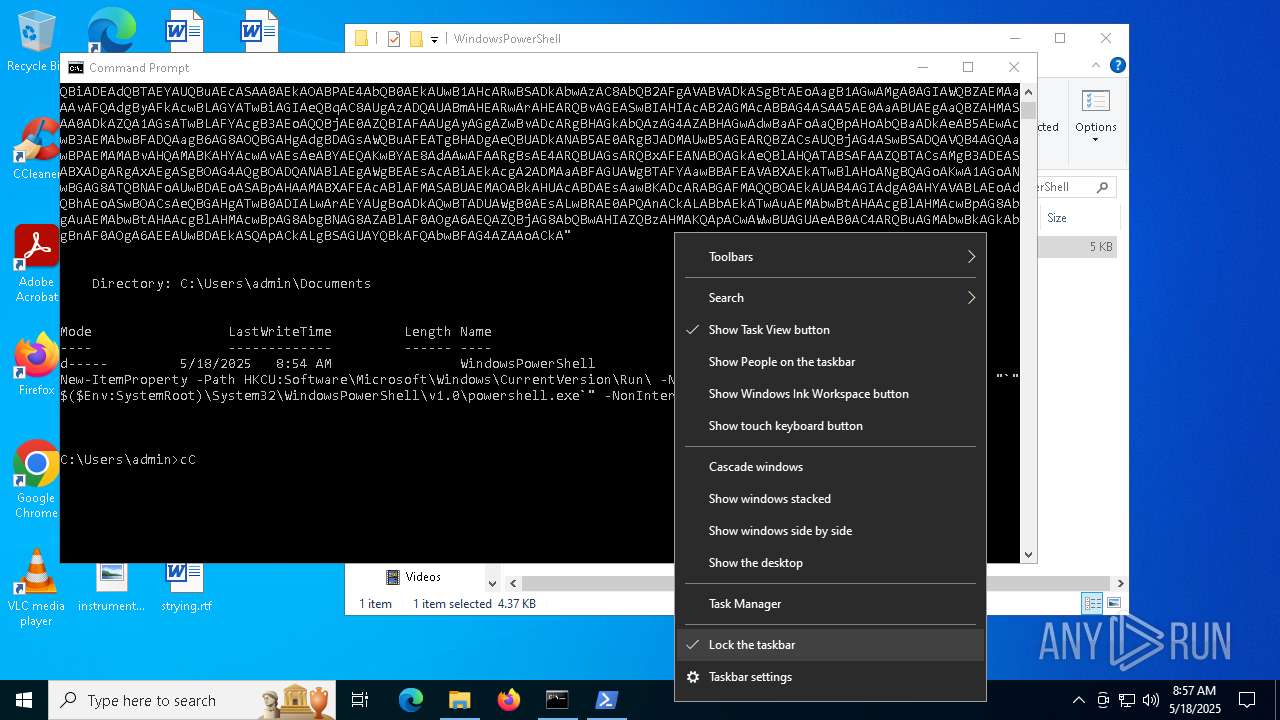Open Task Manager from context menu
This screenshot has width=1280, height=720.
830,604
